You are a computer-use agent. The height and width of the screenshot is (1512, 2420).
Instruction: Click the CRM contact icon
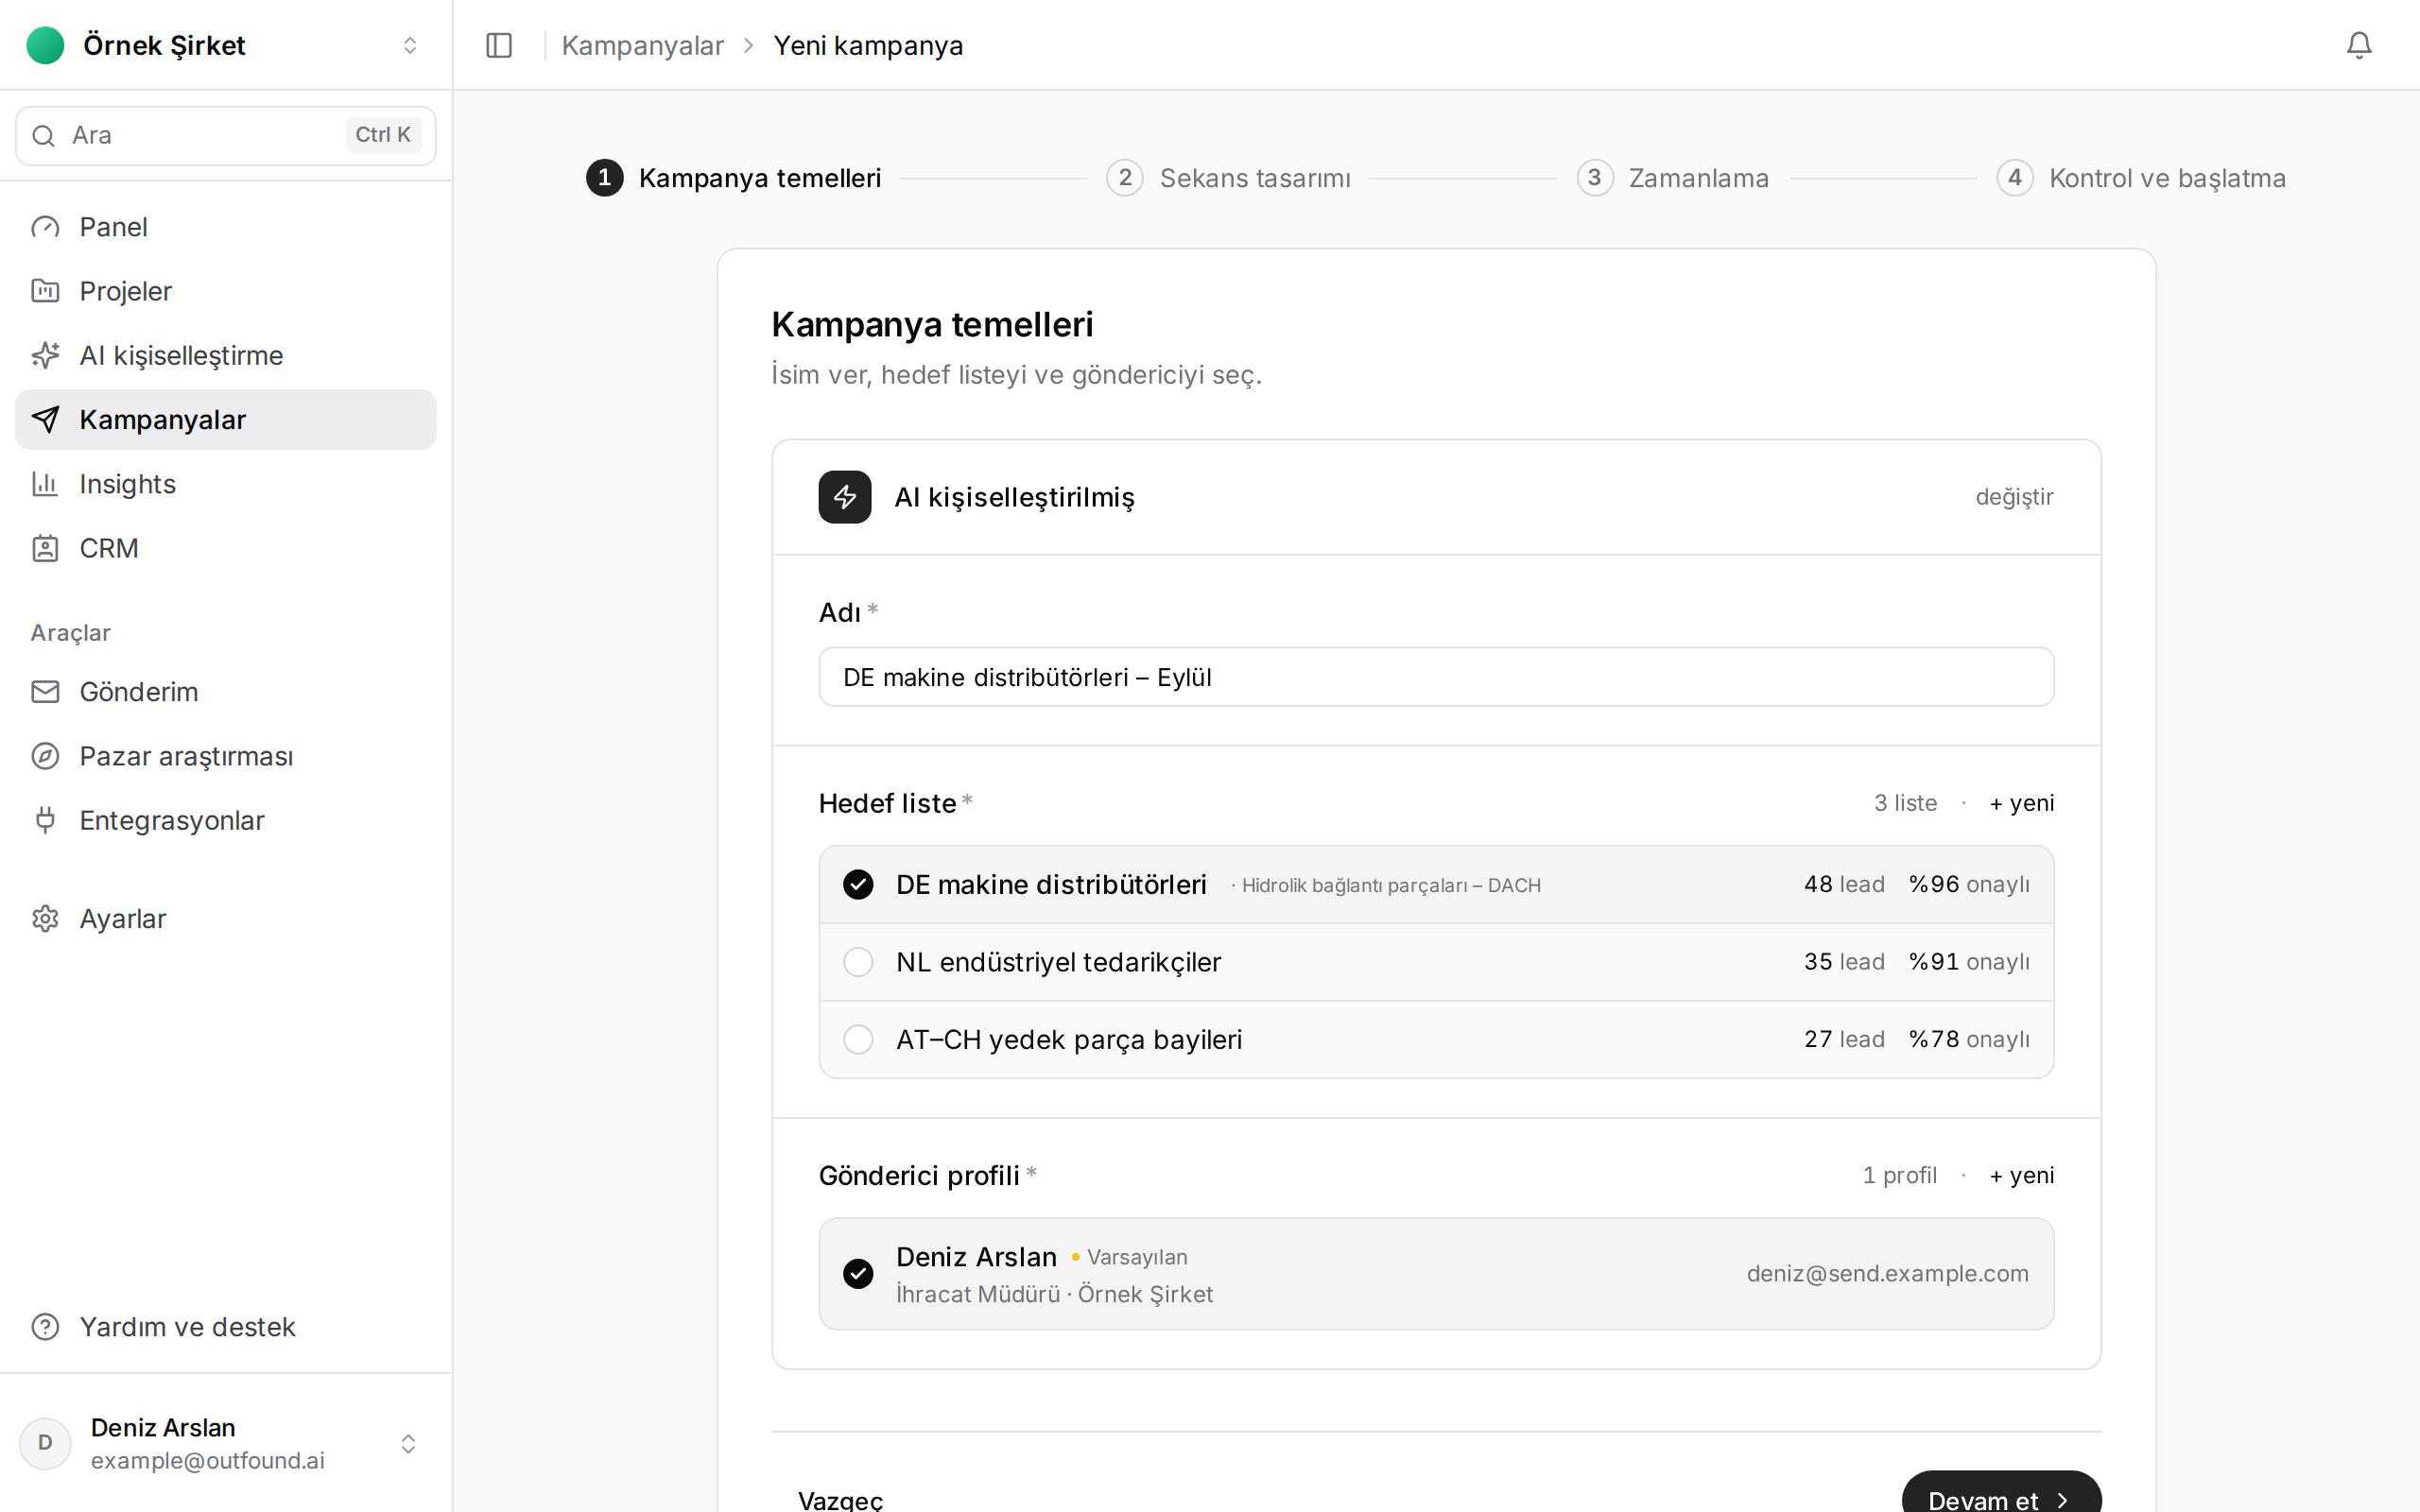tap(45, 548)
